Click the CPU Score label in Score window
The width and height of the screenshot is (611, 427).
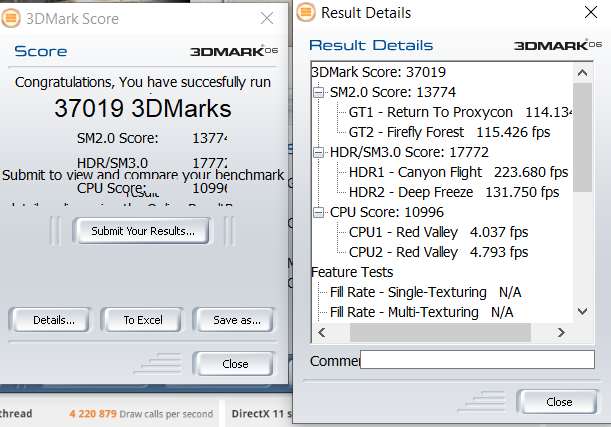[111, 188]
